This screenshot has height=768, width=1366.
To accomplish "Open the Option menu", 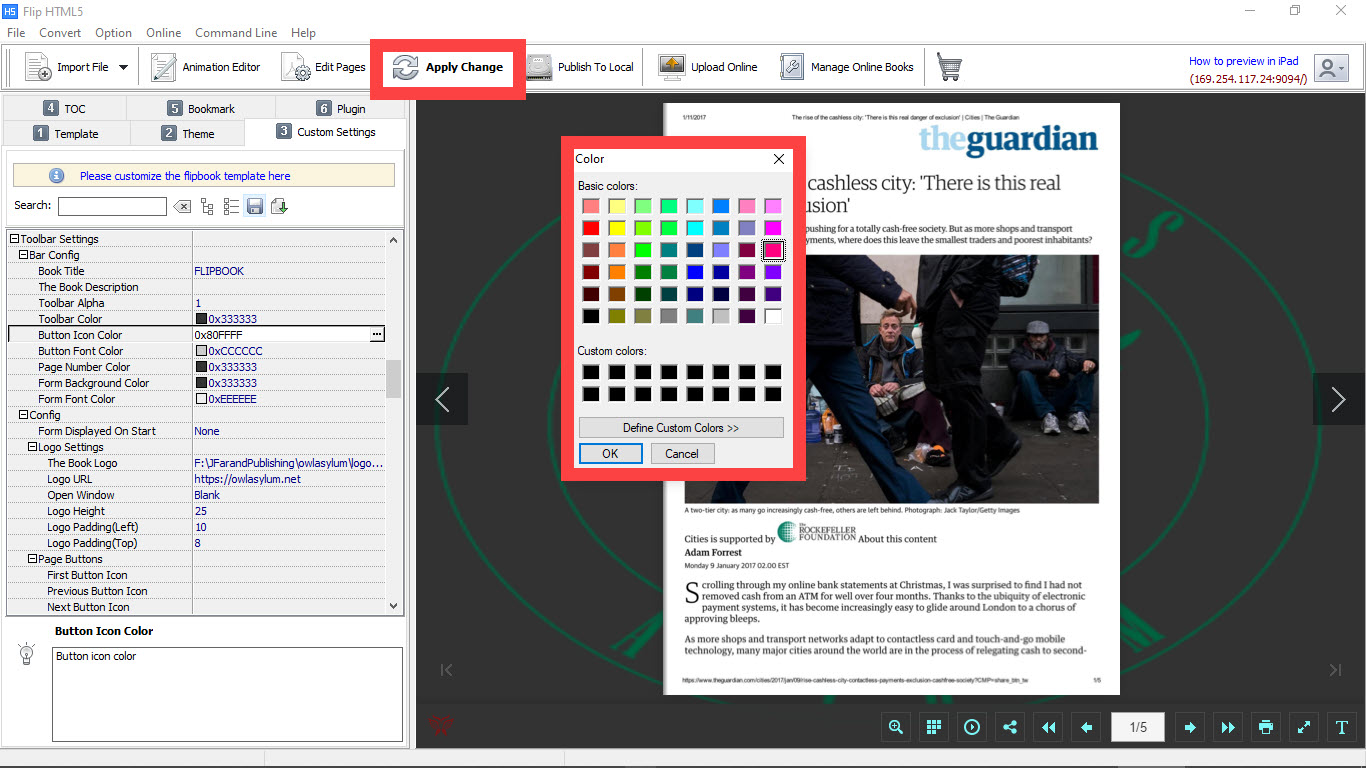I will pyautogui.click(x=113, y=33).
